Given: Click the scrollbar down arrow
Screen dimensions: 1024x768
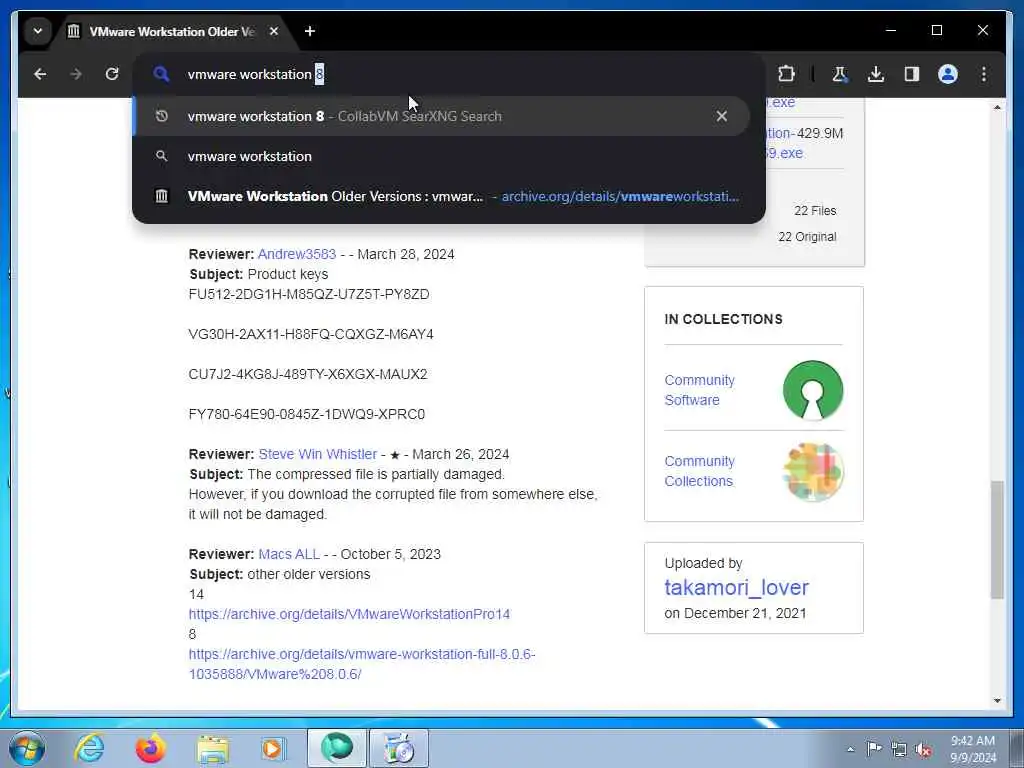Looking at the screenshot, I should (997, 700).
